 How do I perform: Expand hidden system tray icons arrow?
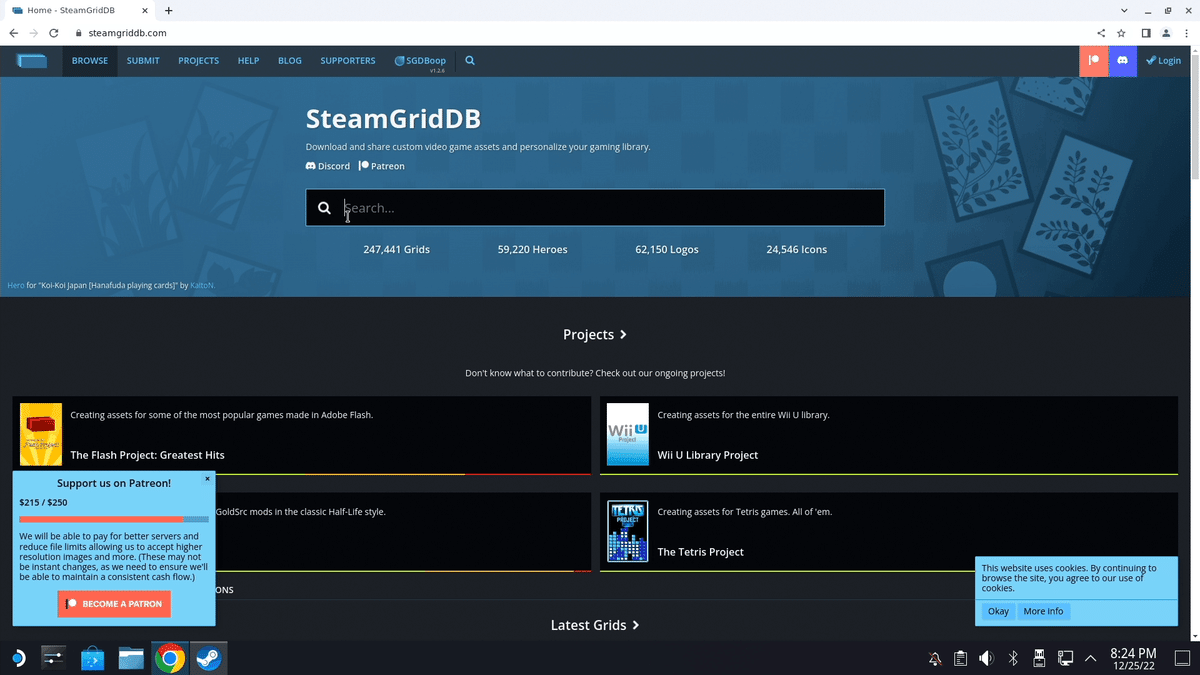[1091, 658]
